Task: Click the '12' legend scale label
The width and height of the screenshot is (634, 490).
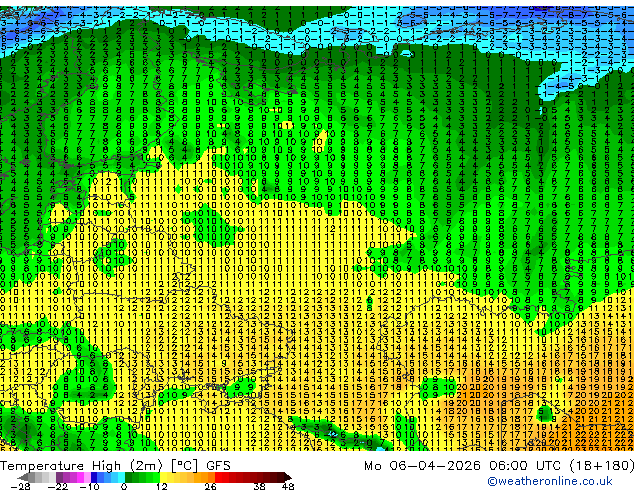Action: coord(162,486)
